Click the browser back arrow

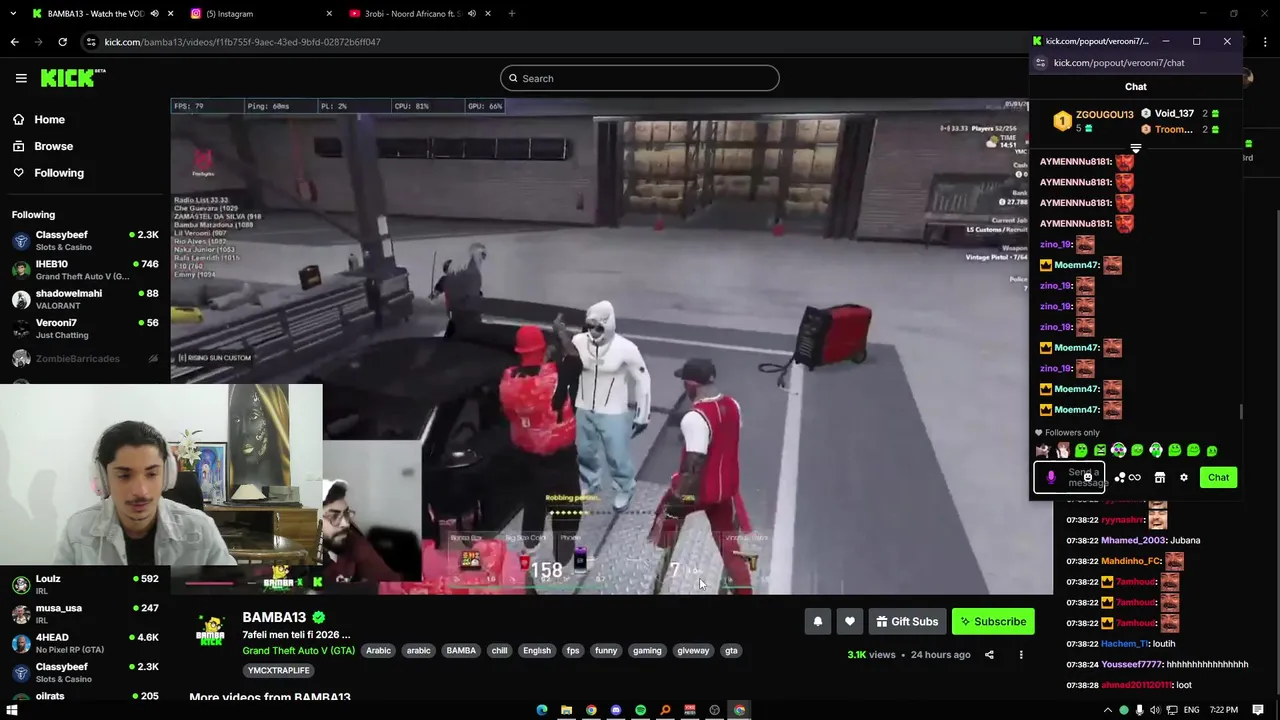coord(14,42)
